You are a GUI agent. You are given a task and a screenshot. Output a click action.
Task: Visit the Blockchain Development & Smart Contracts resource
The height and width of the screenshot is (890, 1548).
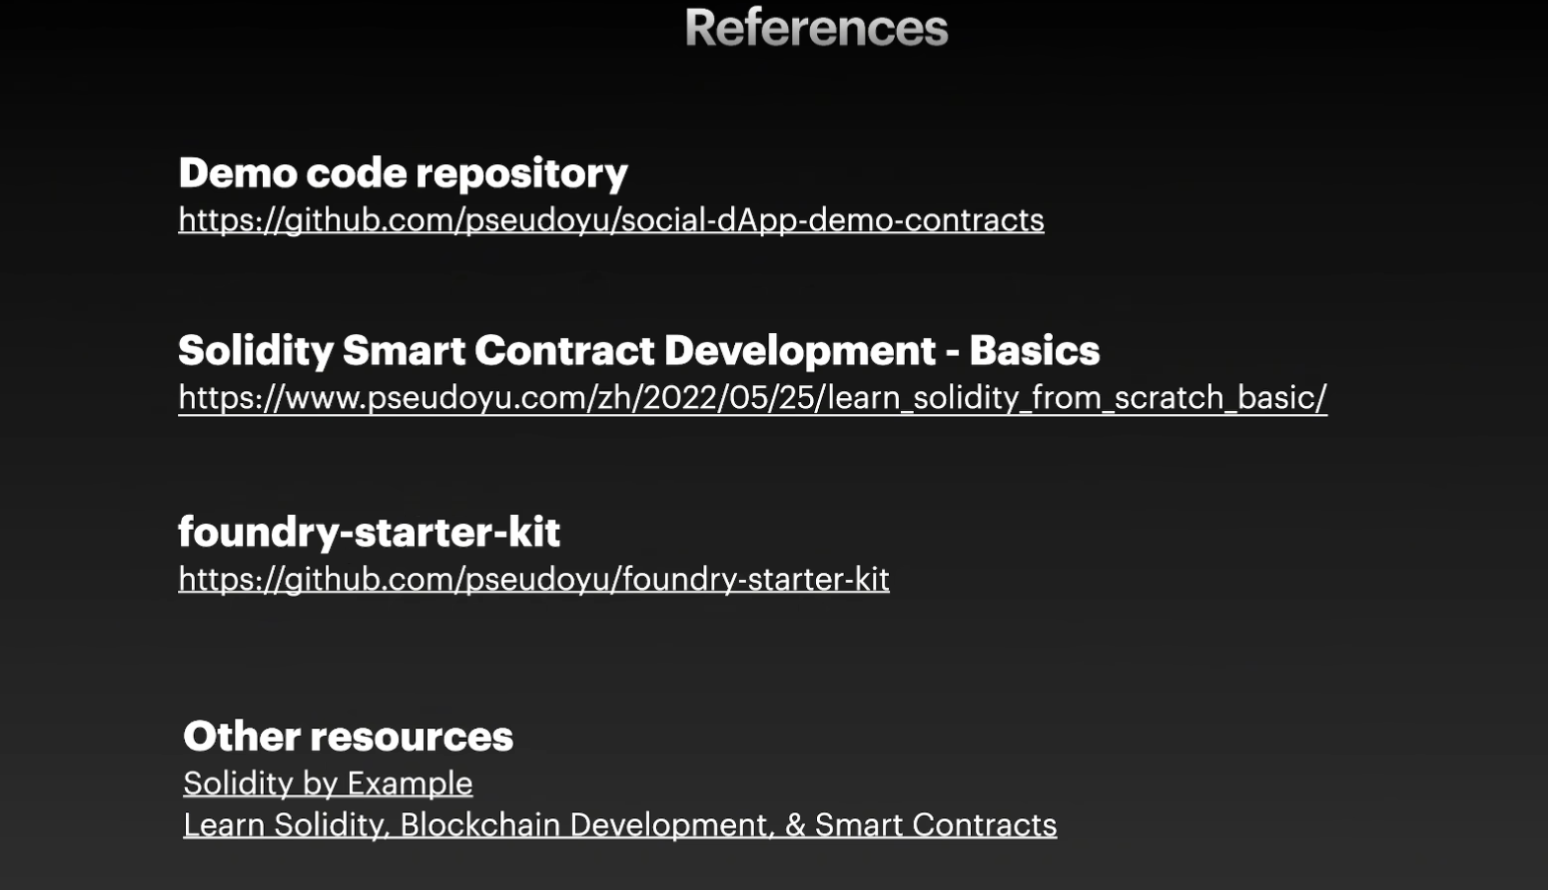[x=619, y=825]
